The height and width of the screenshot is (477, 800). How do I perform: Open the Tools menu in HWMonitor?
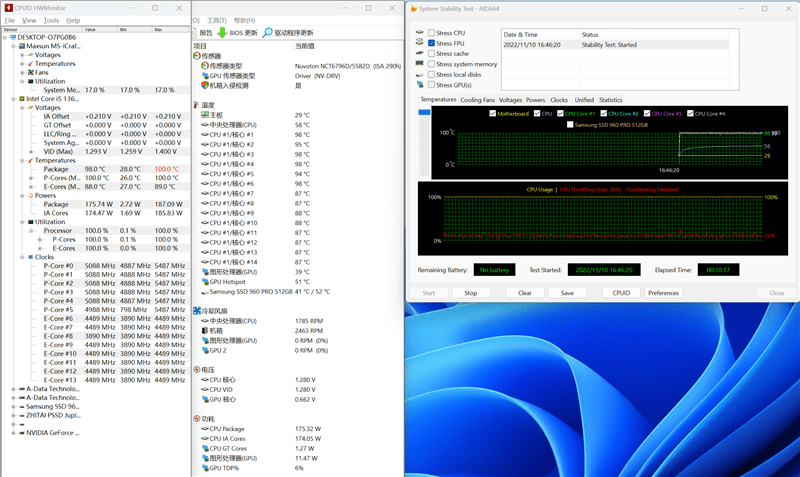(51, 20)
